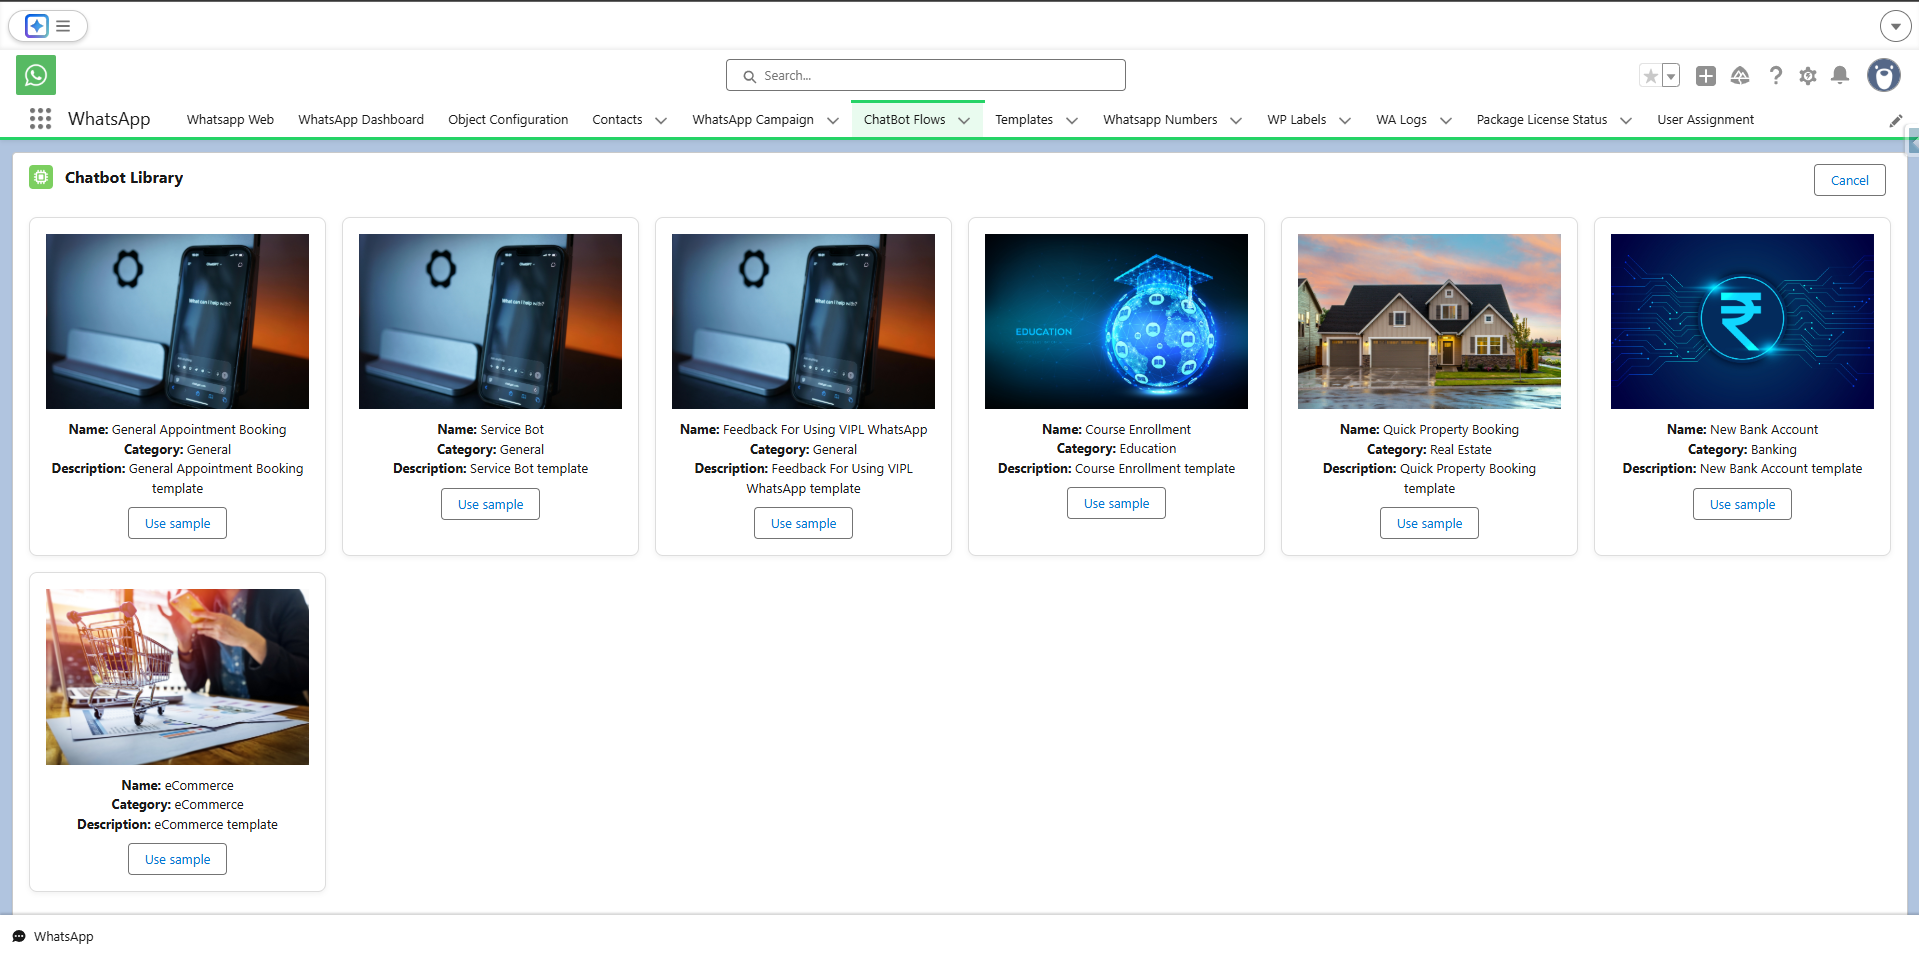Click the Course Enrollment thumbnail image

click(1116, 321)
